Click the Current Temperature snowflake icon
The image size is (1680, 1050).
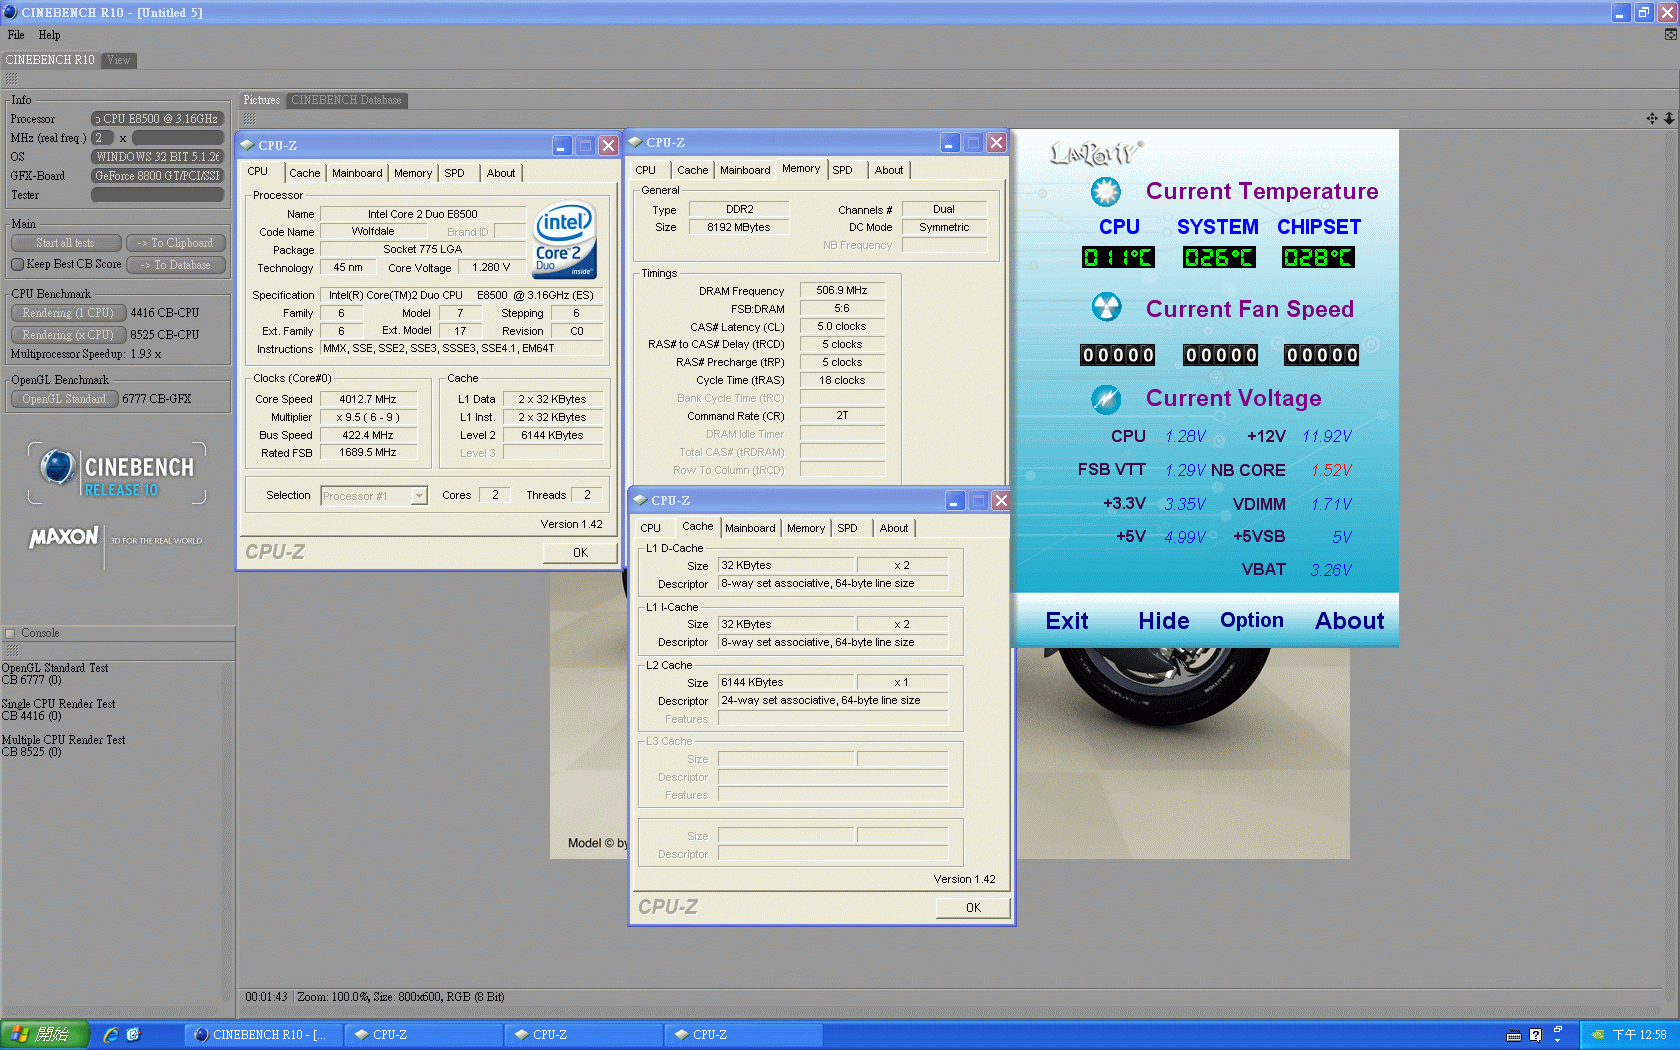[x=1105, y=191]
